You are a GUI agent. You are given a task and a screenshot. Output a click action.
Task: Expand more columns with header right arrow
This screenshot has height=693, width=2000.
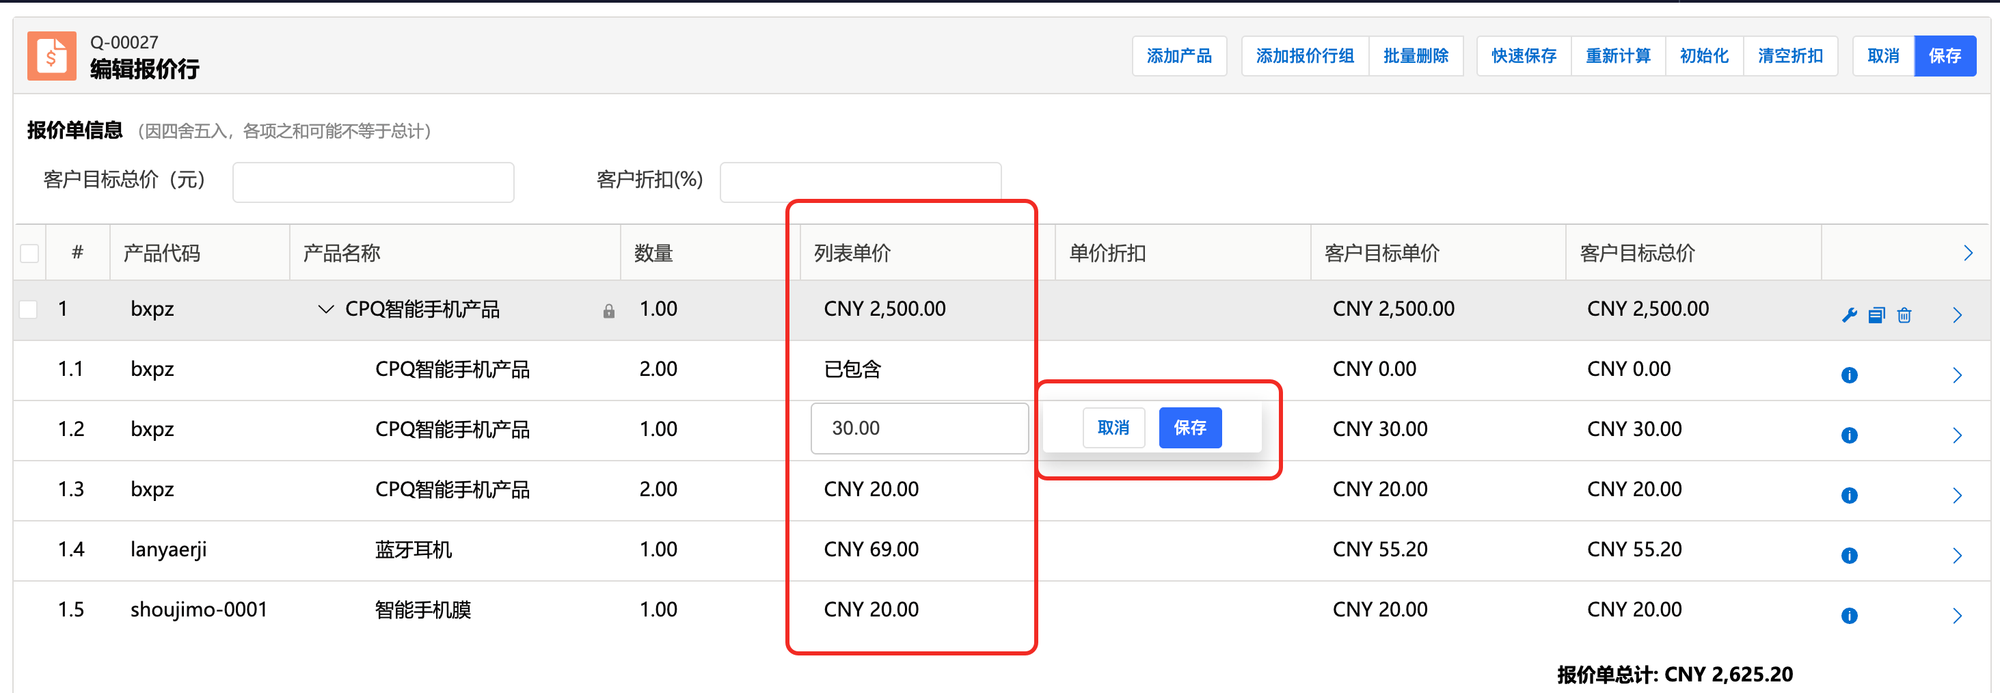[x=1967, y=253]
